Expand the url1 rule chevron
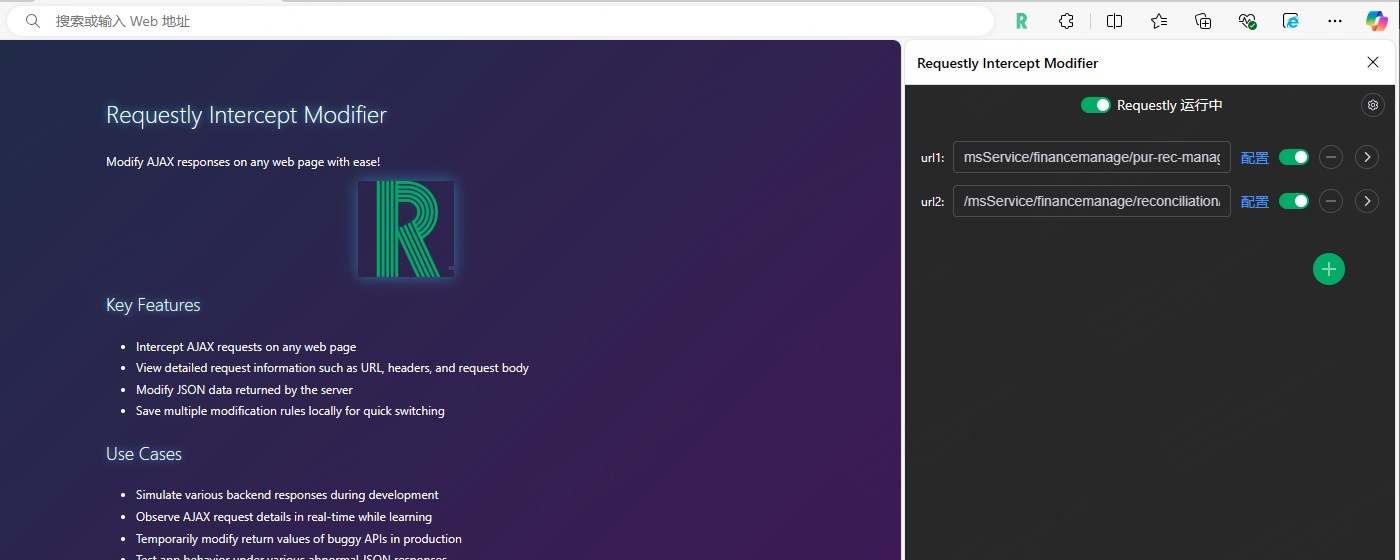1400x560 pixels. click(x=1367, y=157)
